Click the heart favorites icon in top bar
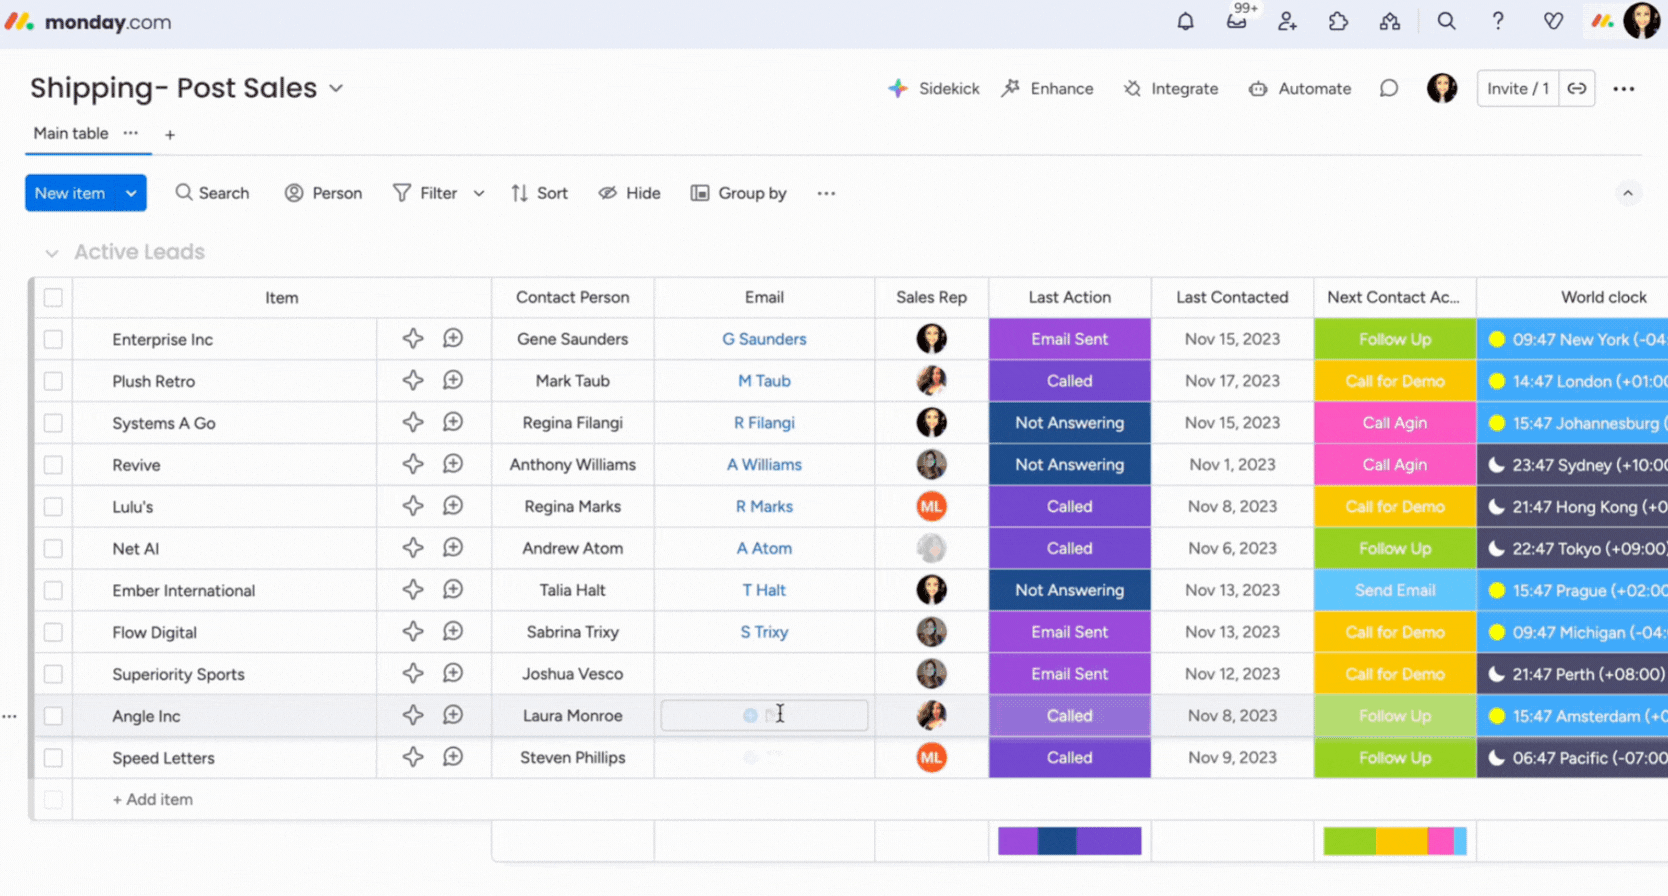 point(1553,21)
